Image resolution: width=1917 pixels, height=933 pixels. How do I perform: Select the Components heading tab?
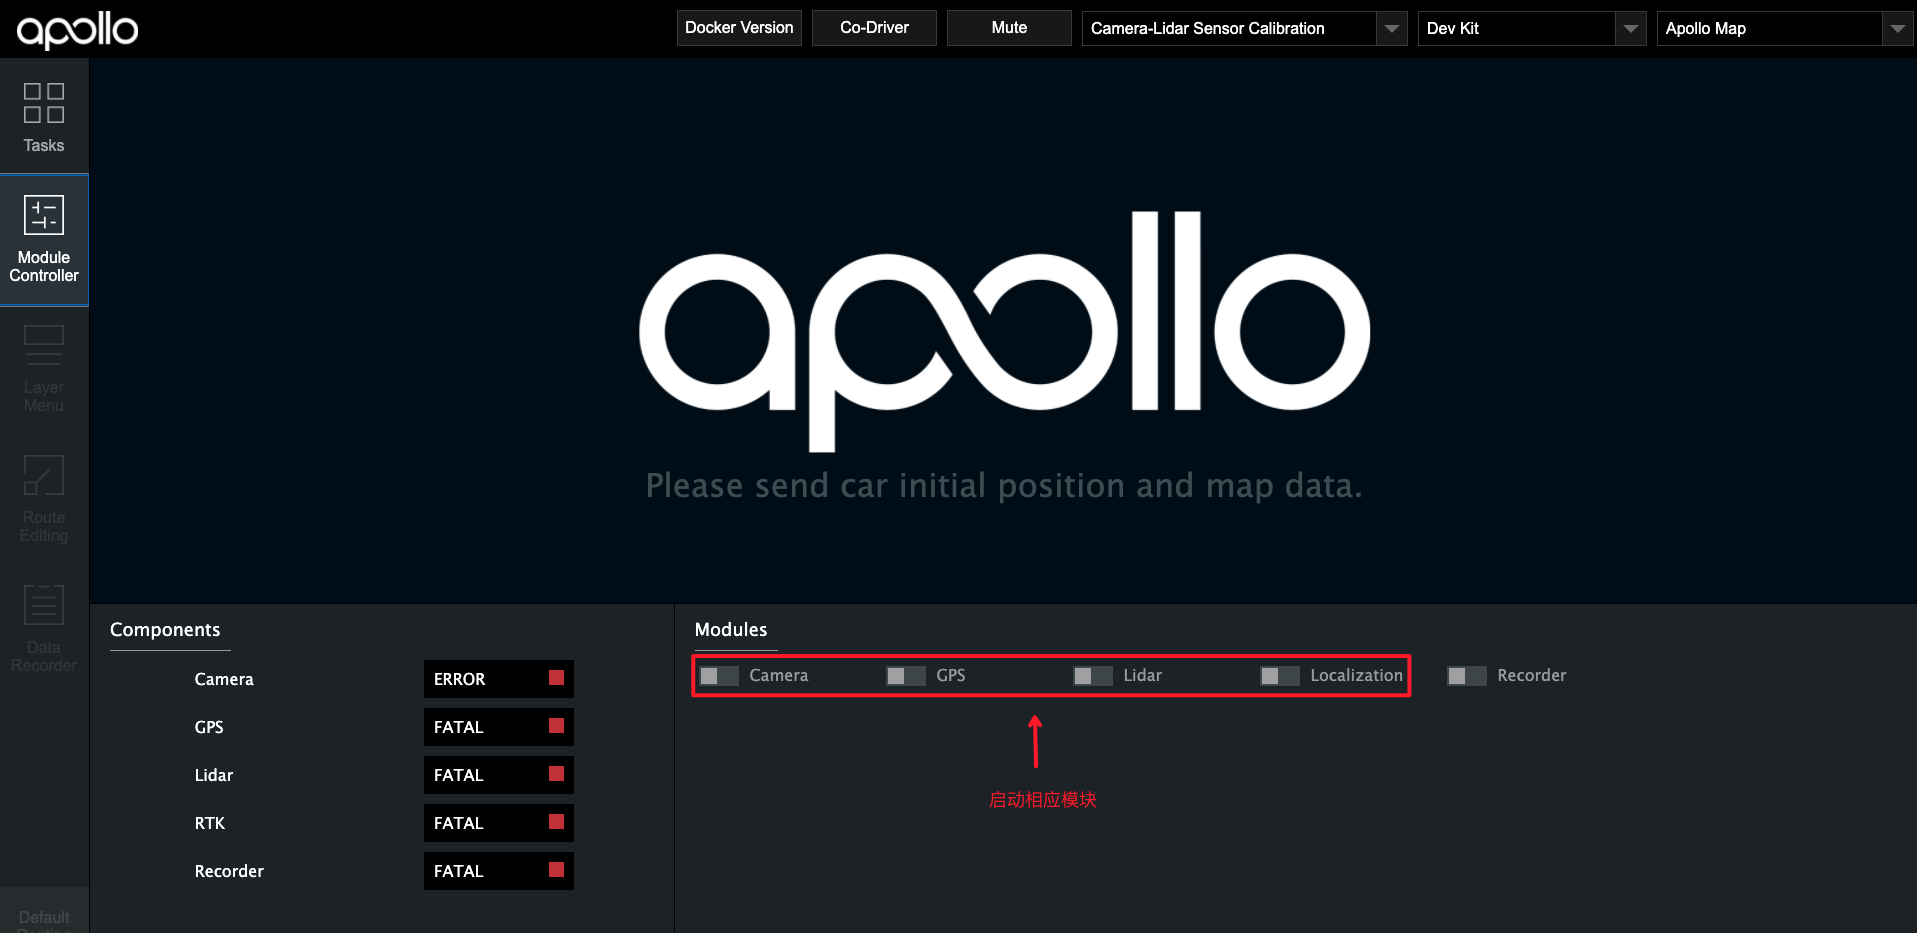pos(165,630)
